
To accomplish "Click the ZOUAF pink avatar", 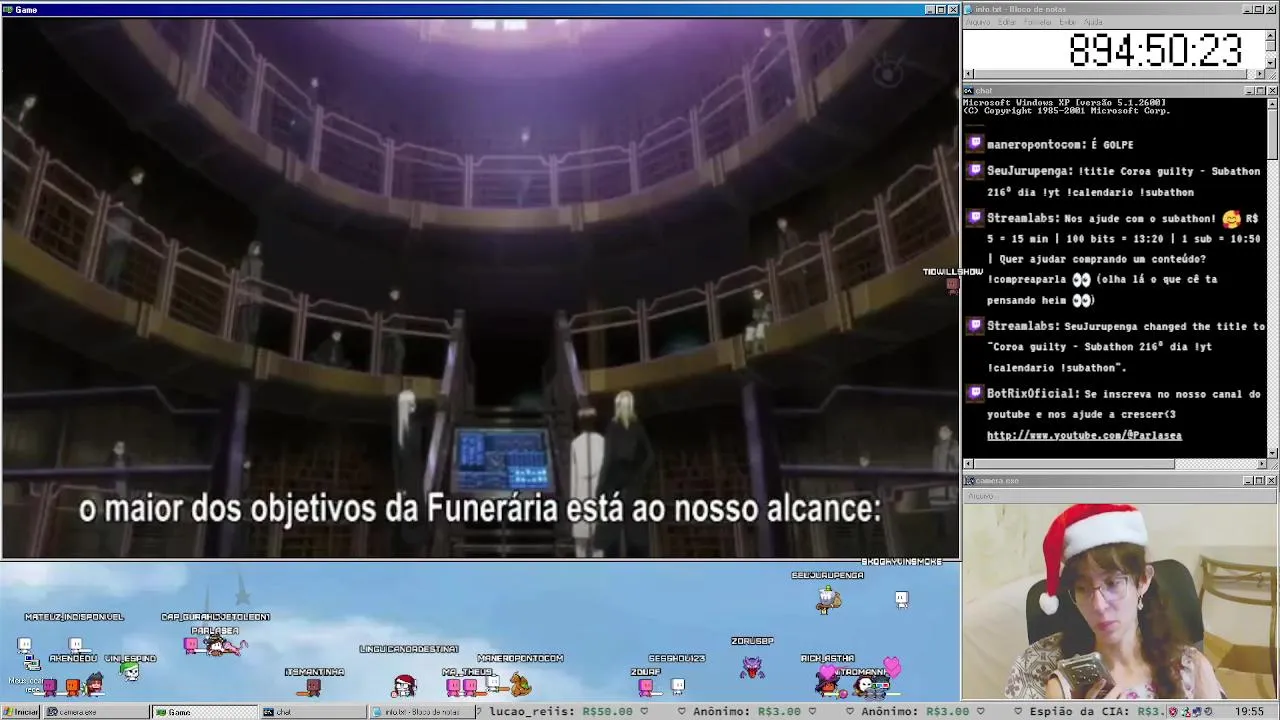I will click(x=646, y=686).
